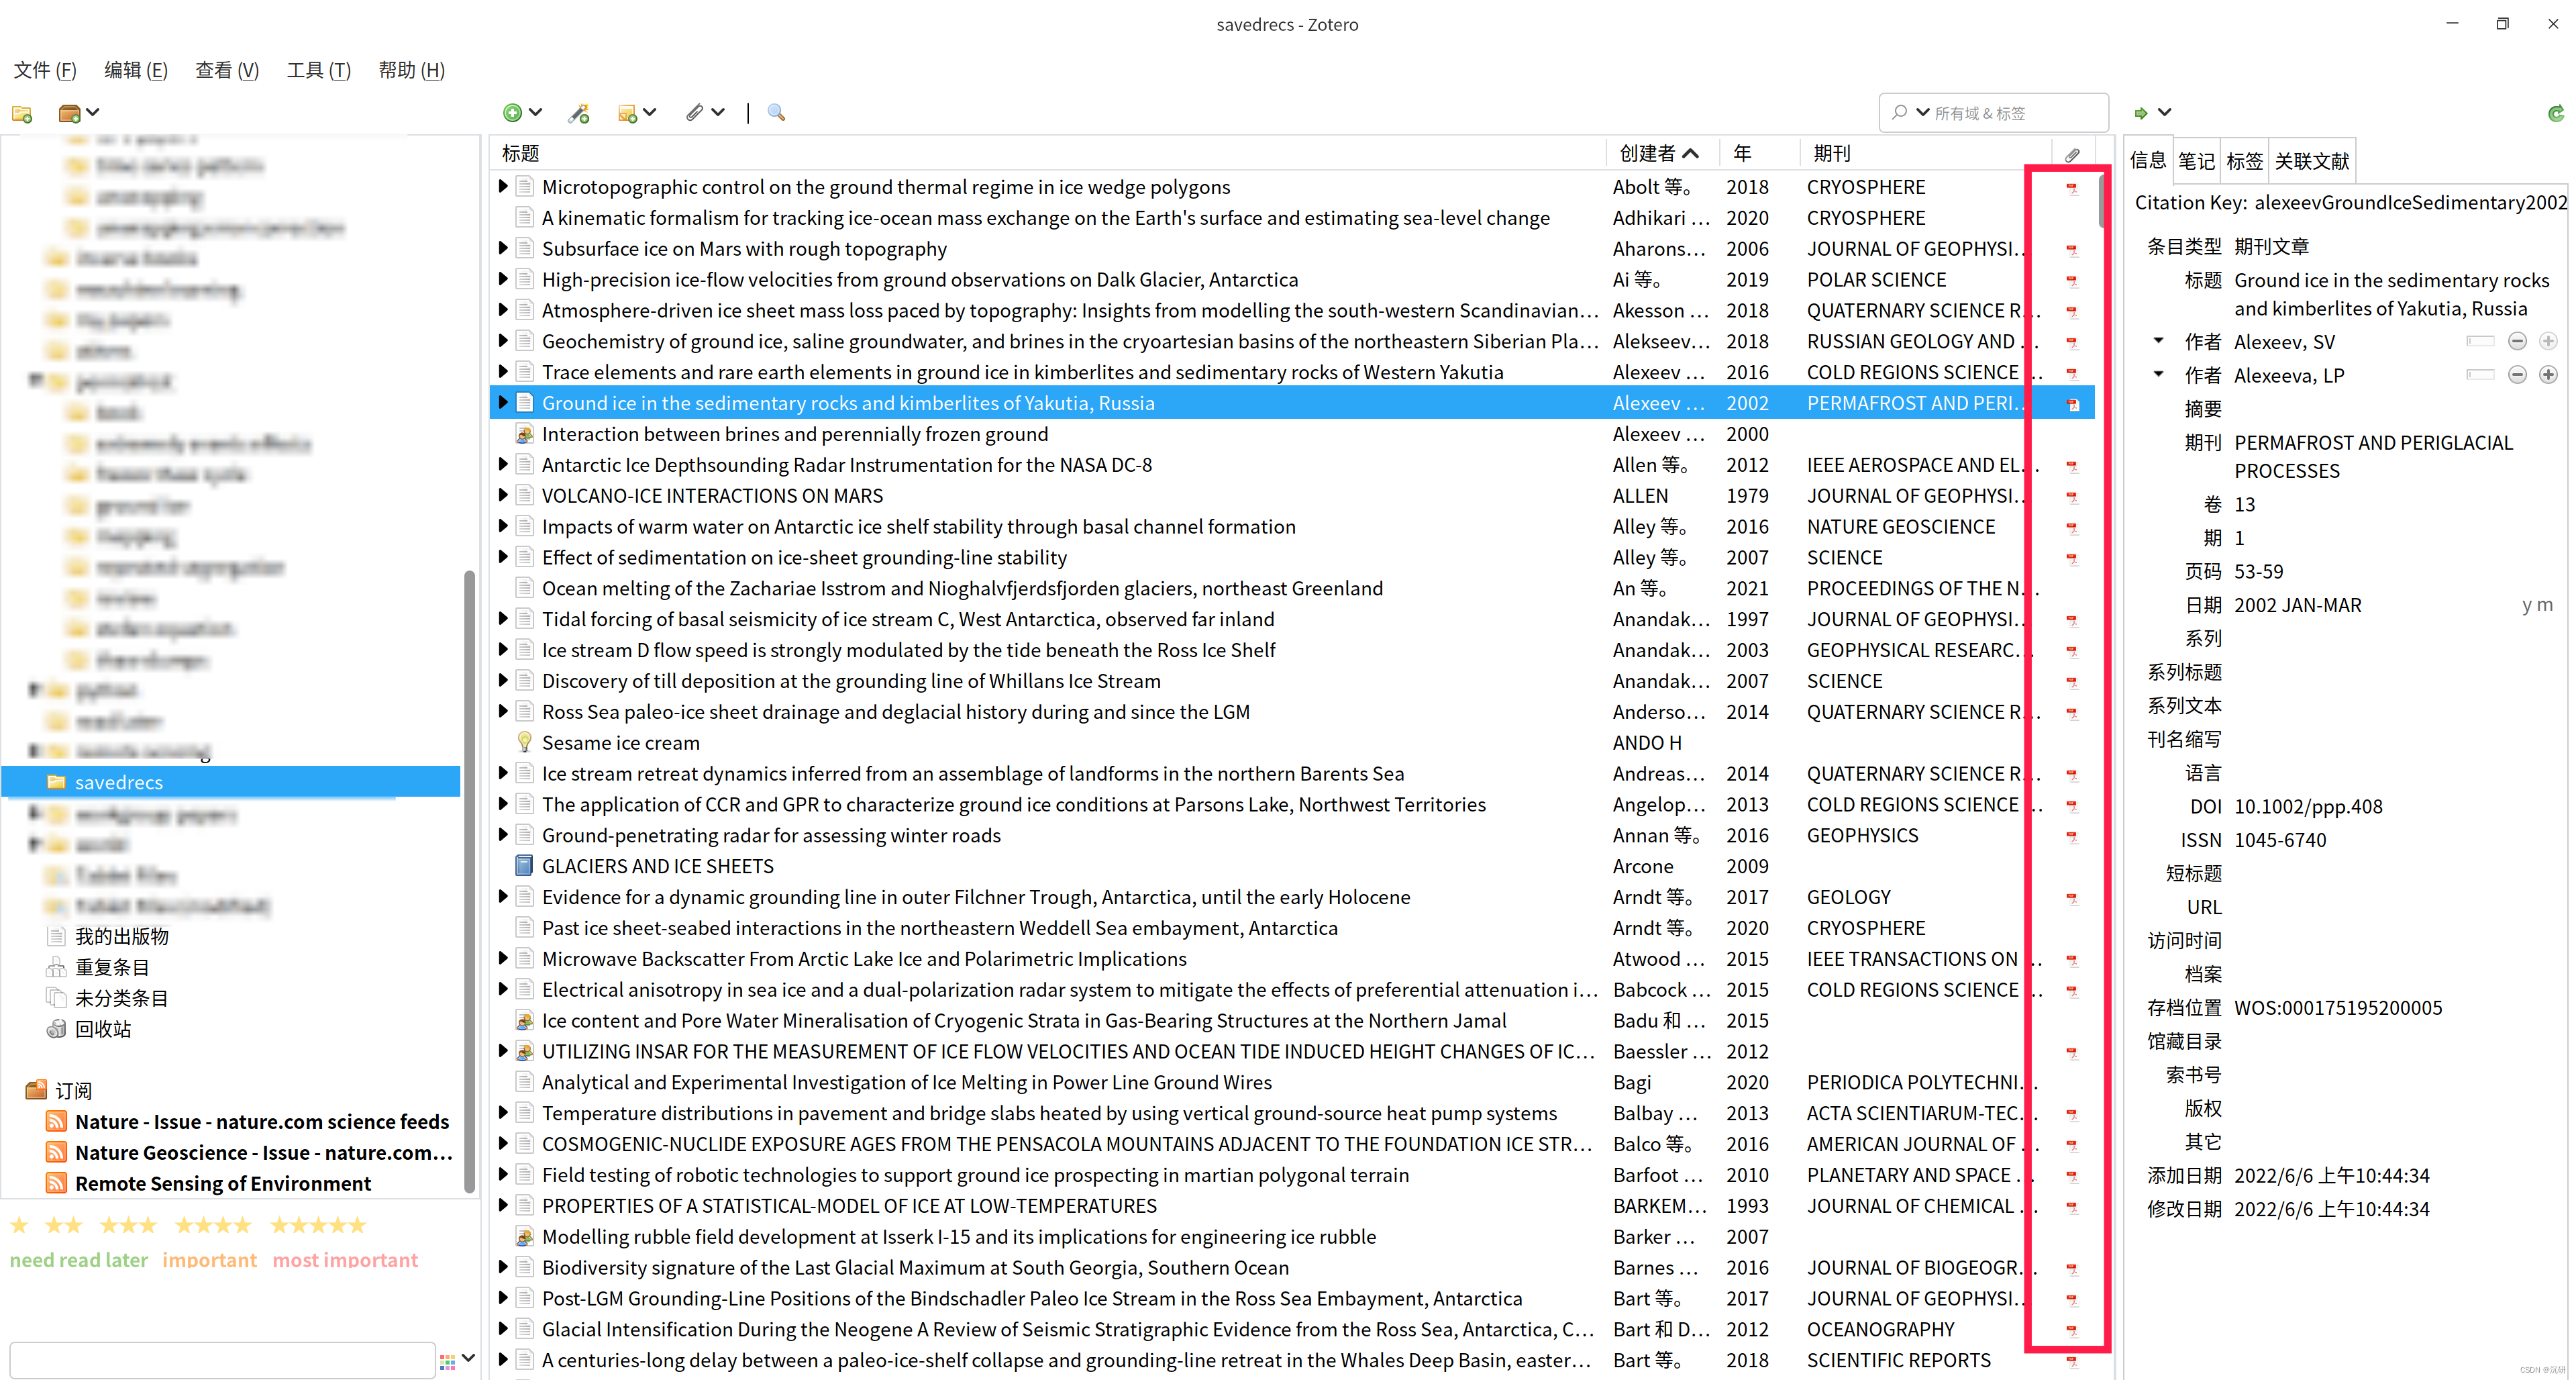Open the 工具 (T) menu
The height and width of the screenshot is (1380, 2576).
pos(319,70)
